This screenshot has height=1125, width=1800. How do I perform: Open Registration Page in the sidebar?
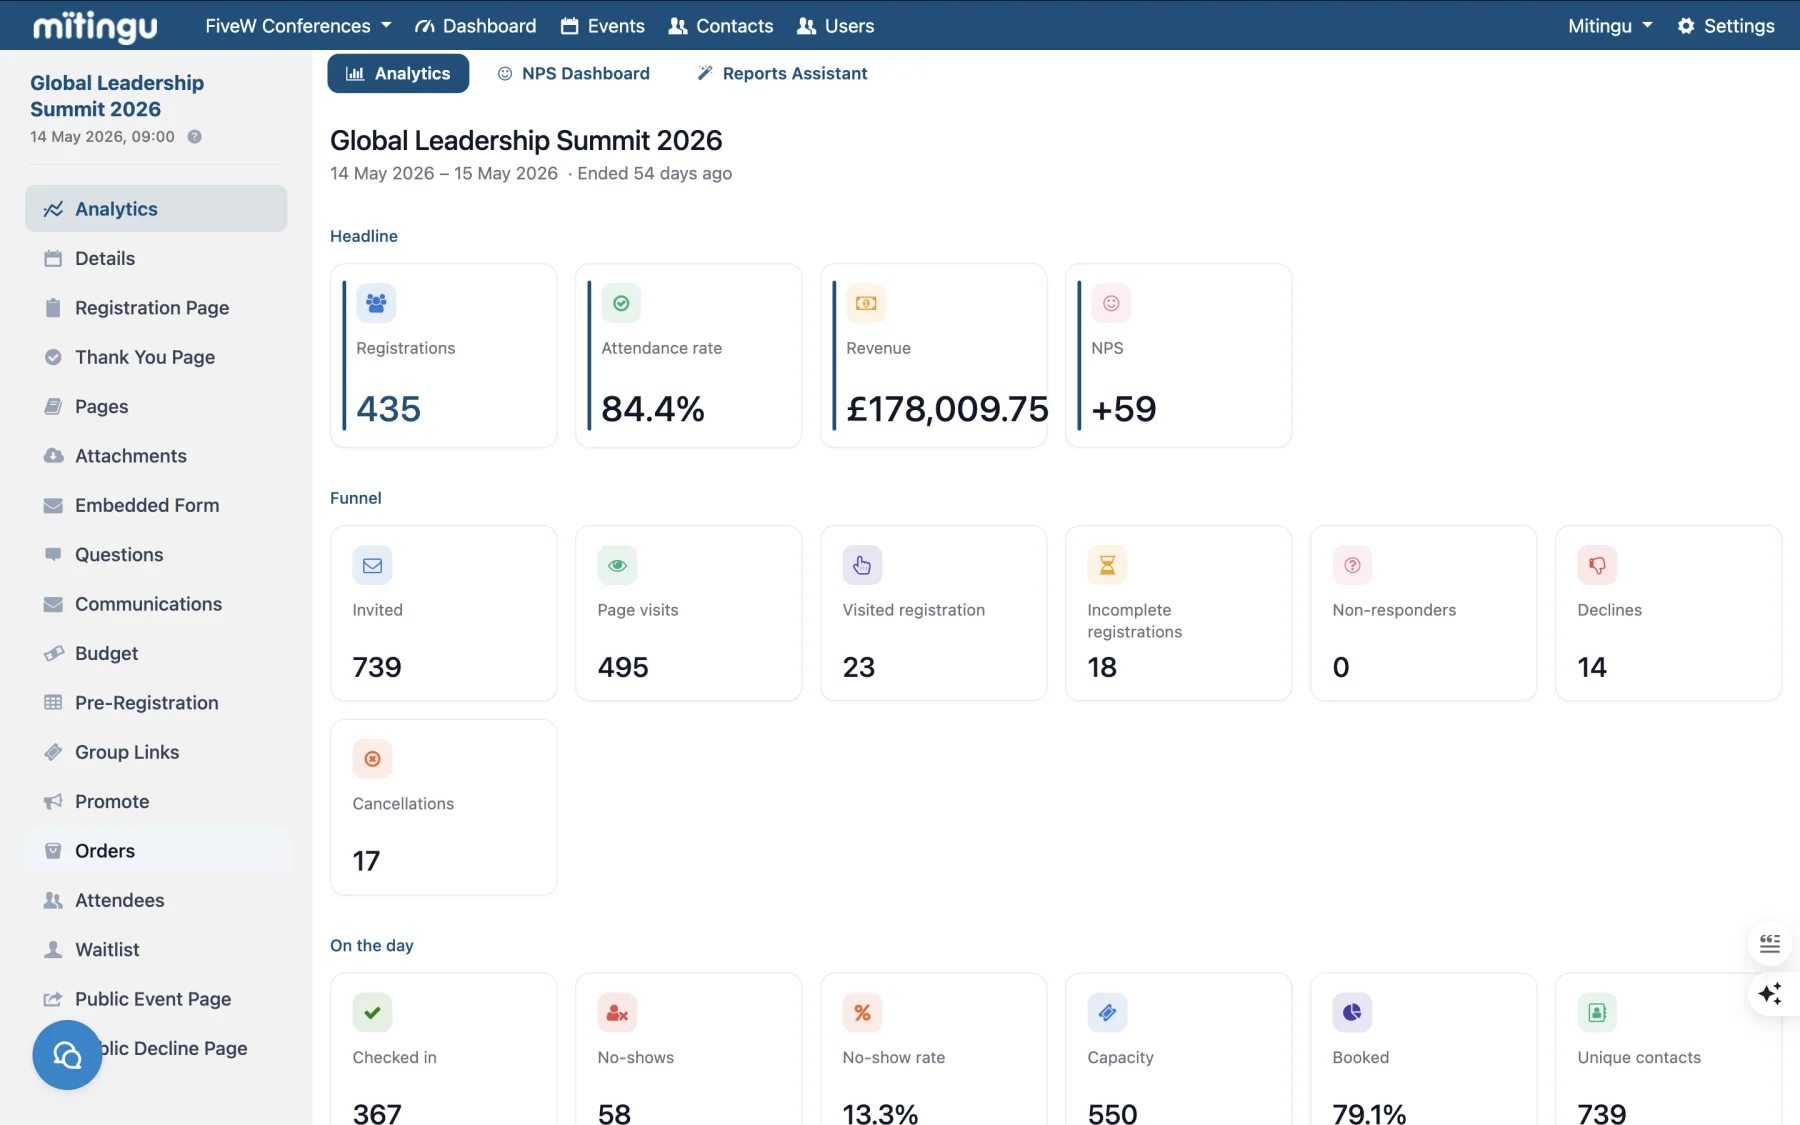coord(156,308)
